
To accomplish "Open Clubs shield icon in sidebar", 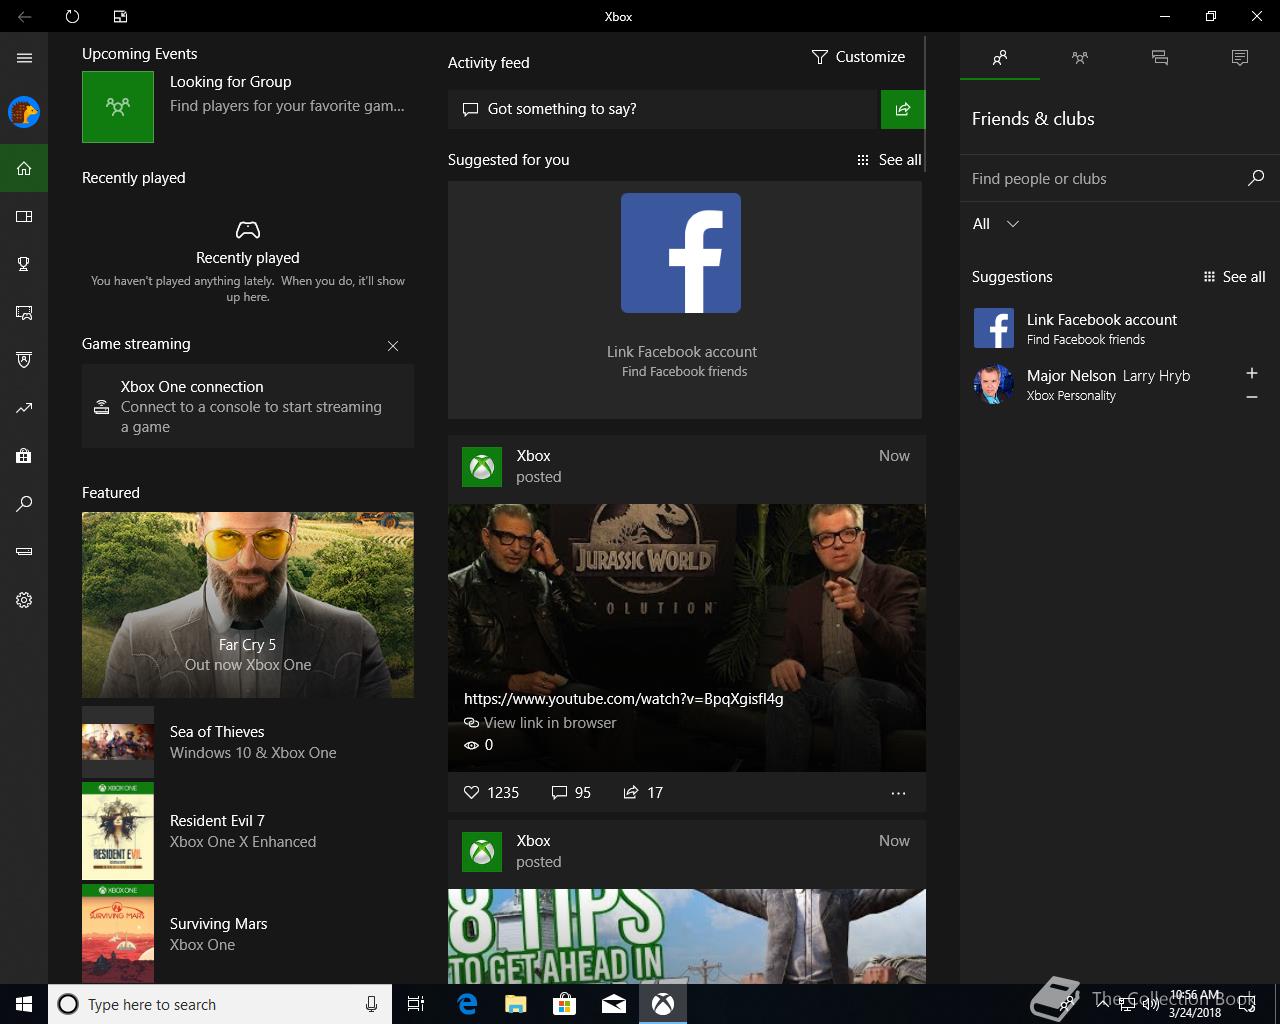I will point(24,360).
